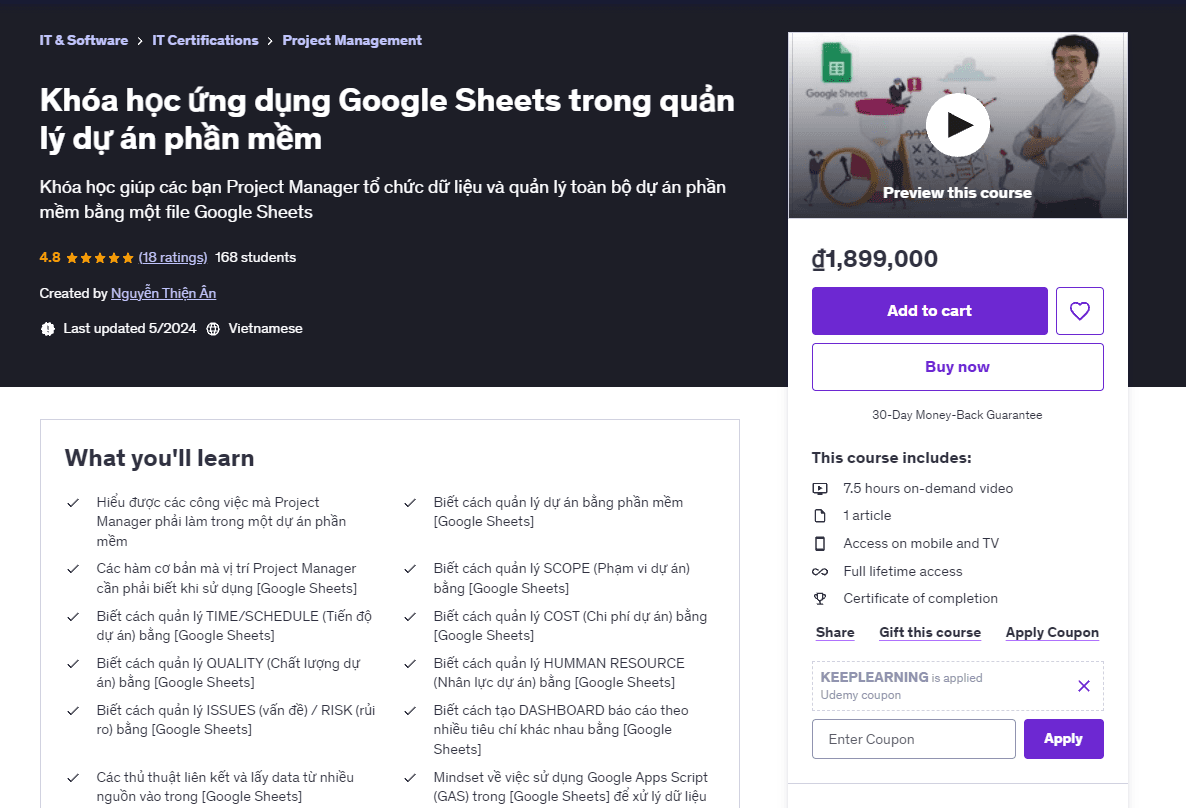
Task: Click '1 article' text
Action: (x=867, y=516)
